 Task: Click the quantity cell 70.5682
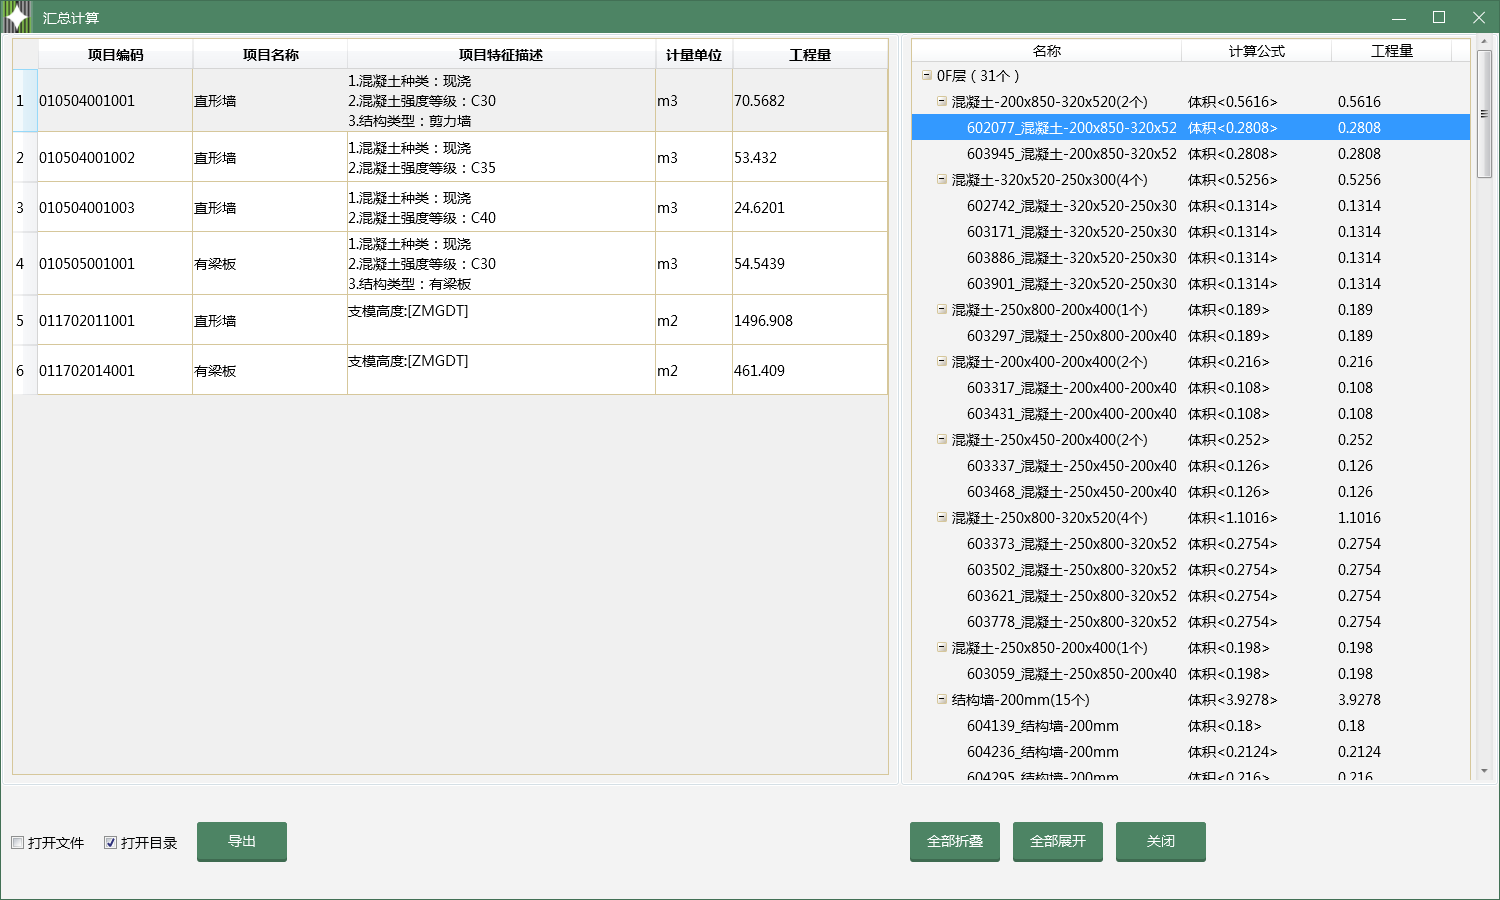[810, 101]
